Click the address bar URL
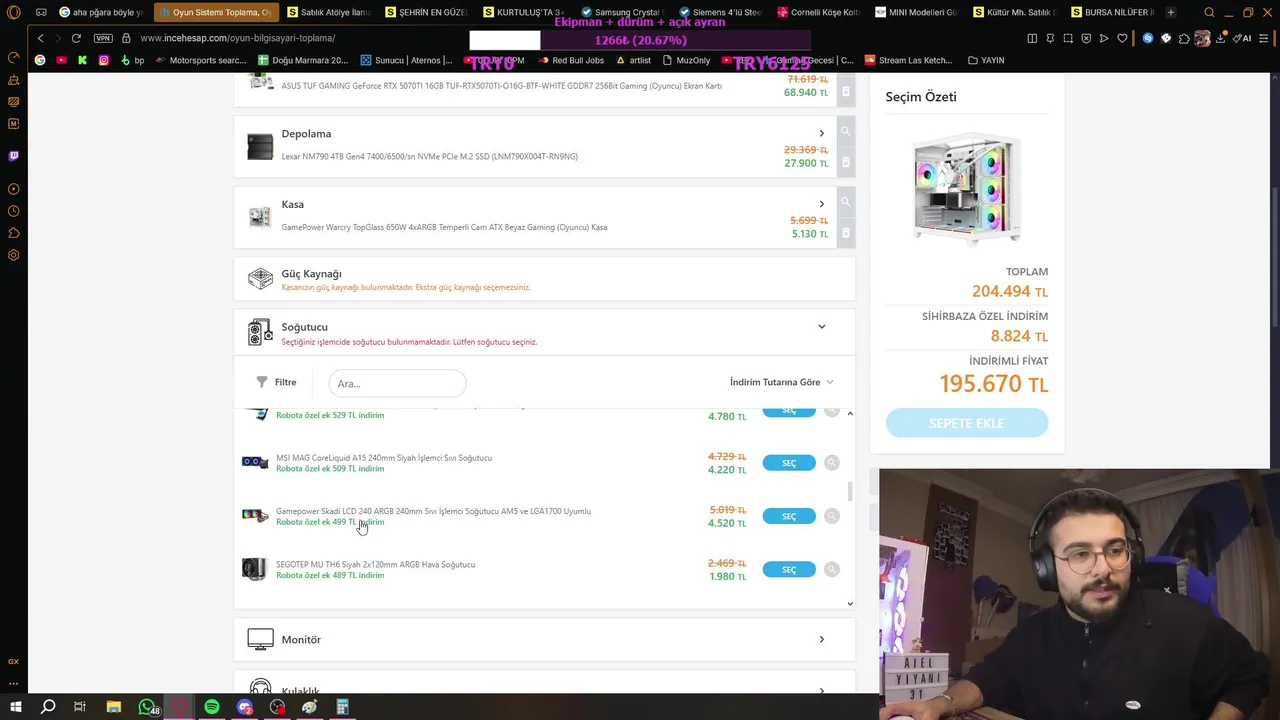This screenshot has width=1280, height=720. click(238, 38)
